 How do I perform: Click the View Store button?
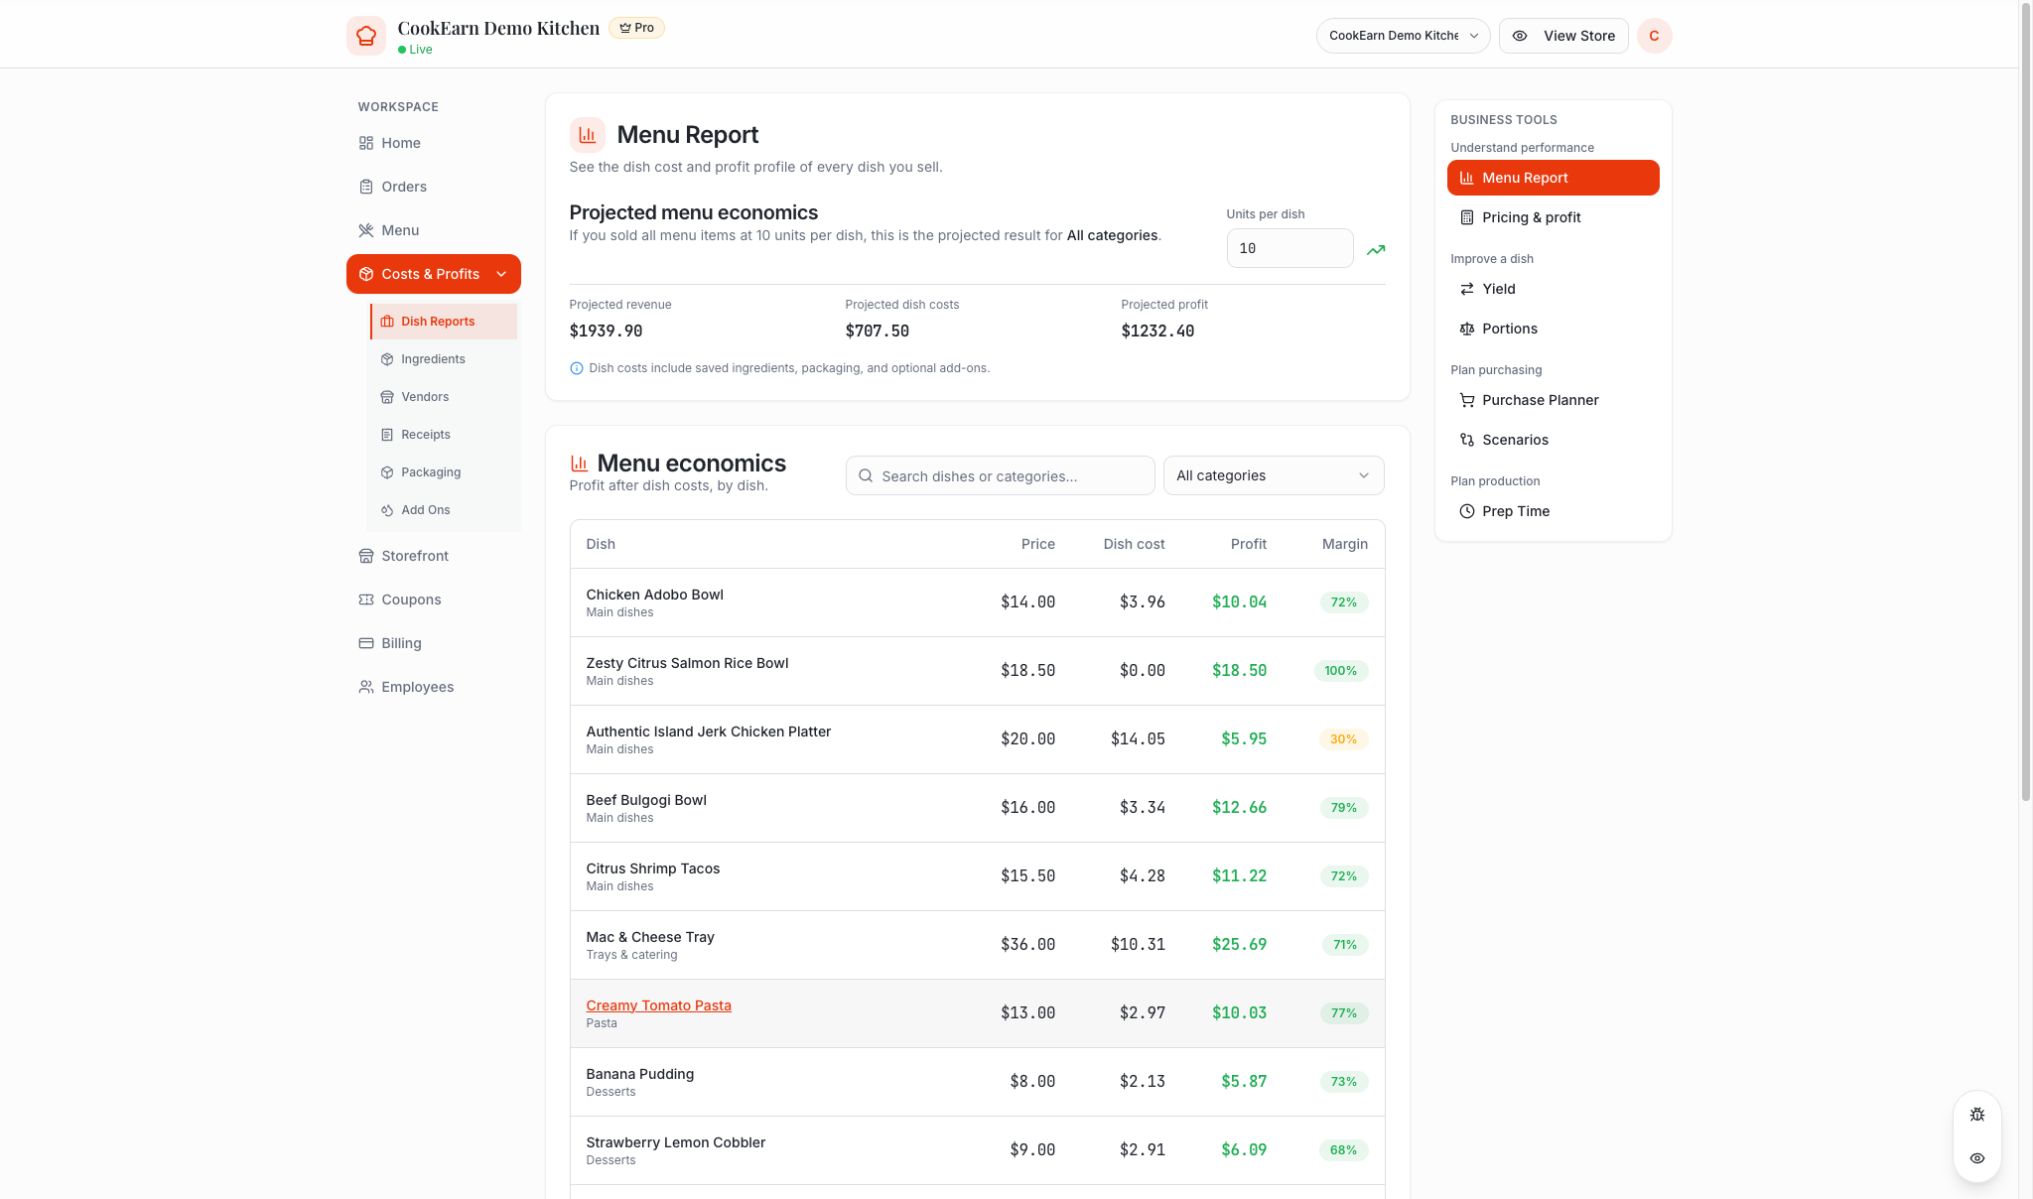point(1563,36)
